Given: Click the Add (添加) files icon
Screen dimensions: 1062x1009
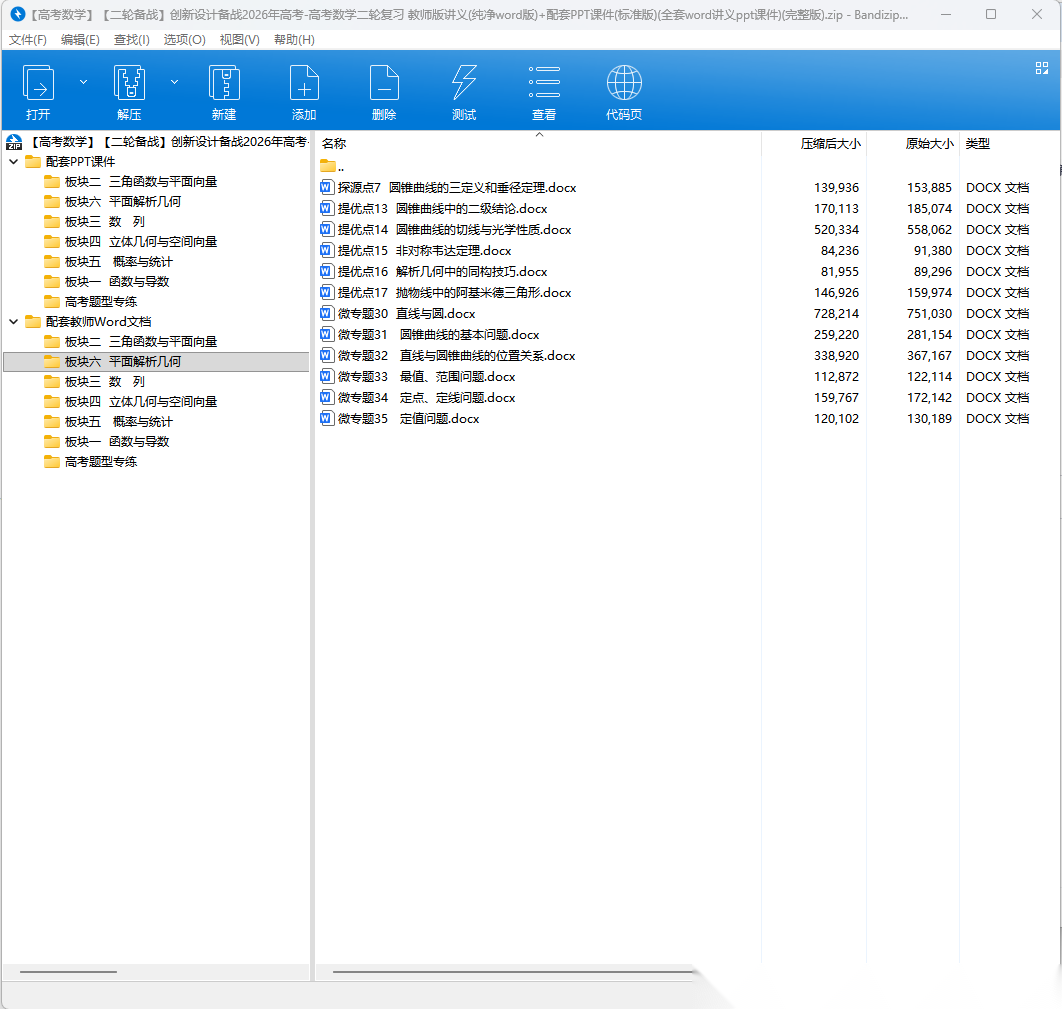Looking at the screenshot, I should click(304, 84).
